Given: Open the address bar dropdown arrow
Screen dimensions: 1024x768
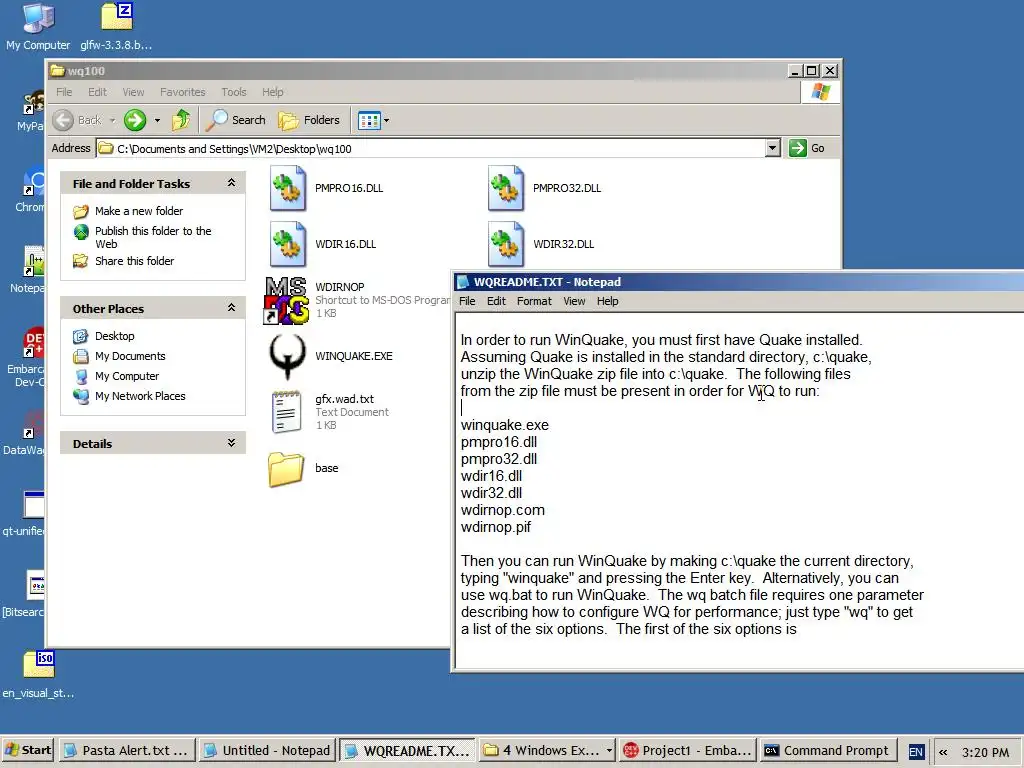Looking at the screenshot, I should [773, 148].
